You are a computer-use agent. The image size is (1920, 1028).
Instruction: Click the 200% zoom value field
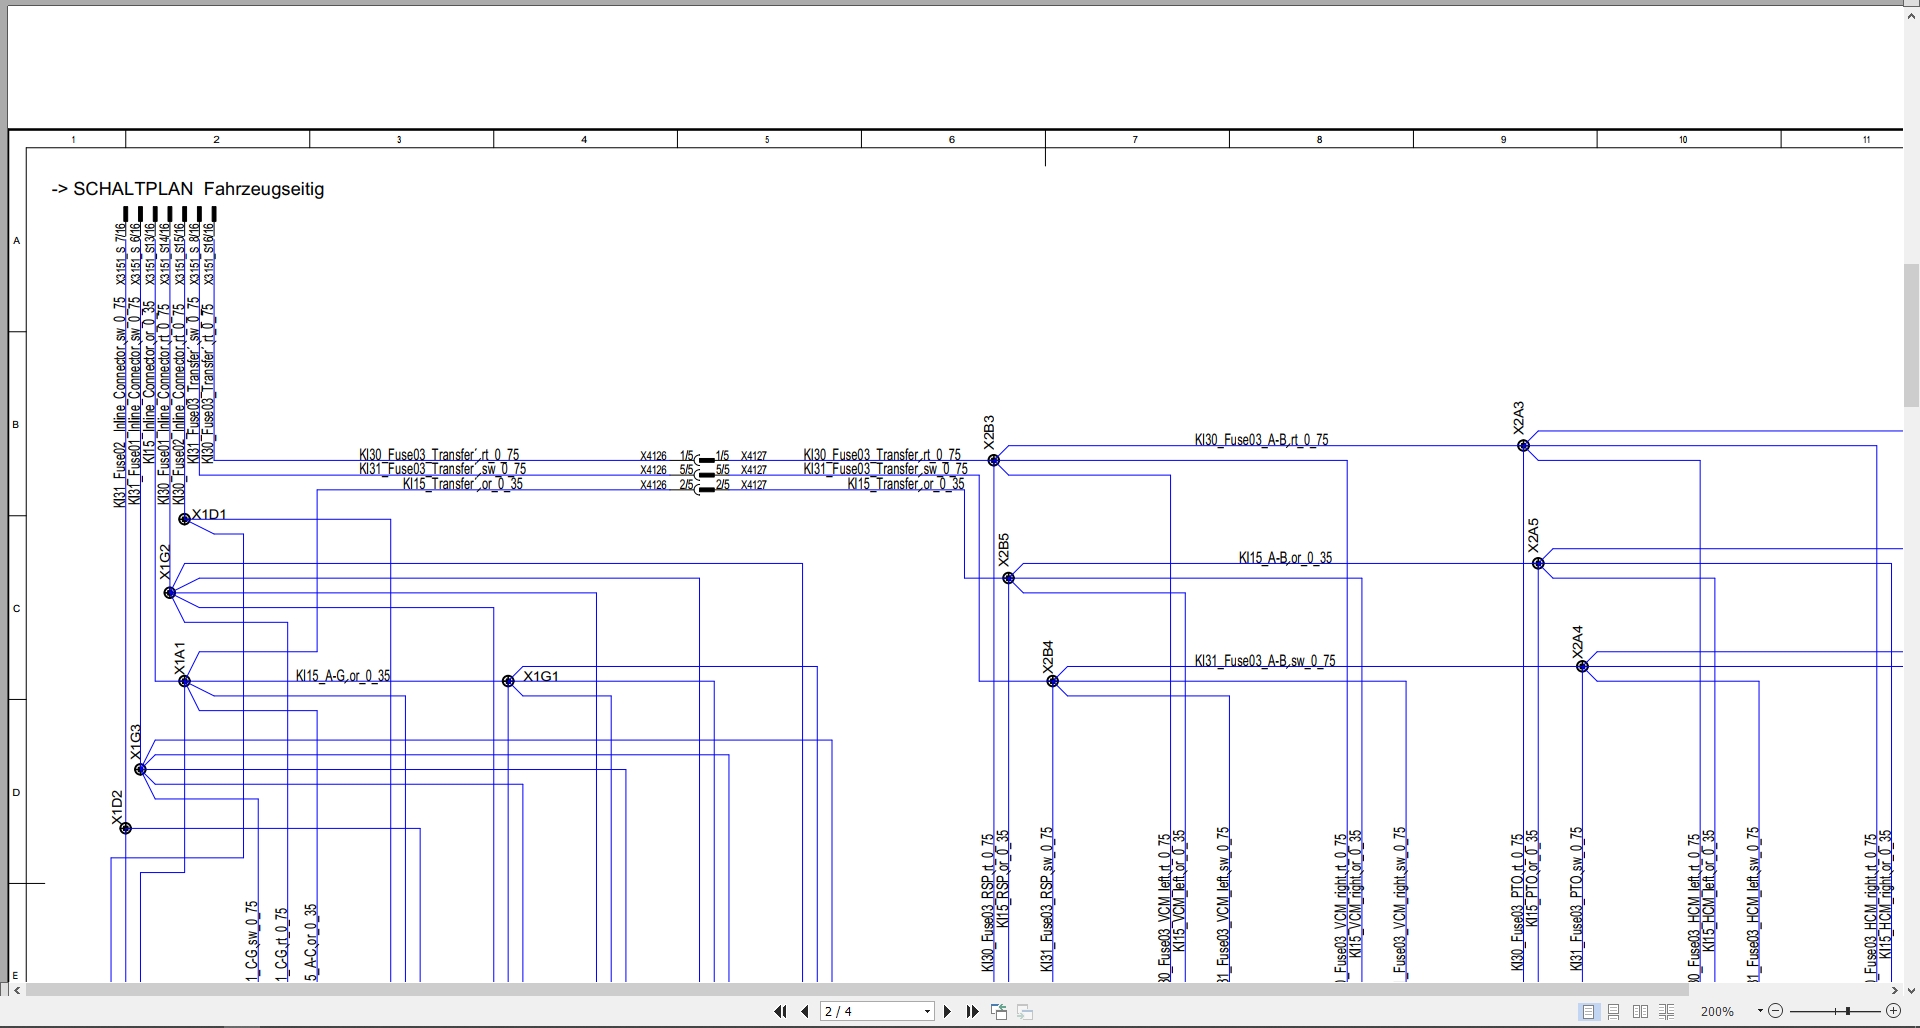[x=1718, y=1012]
